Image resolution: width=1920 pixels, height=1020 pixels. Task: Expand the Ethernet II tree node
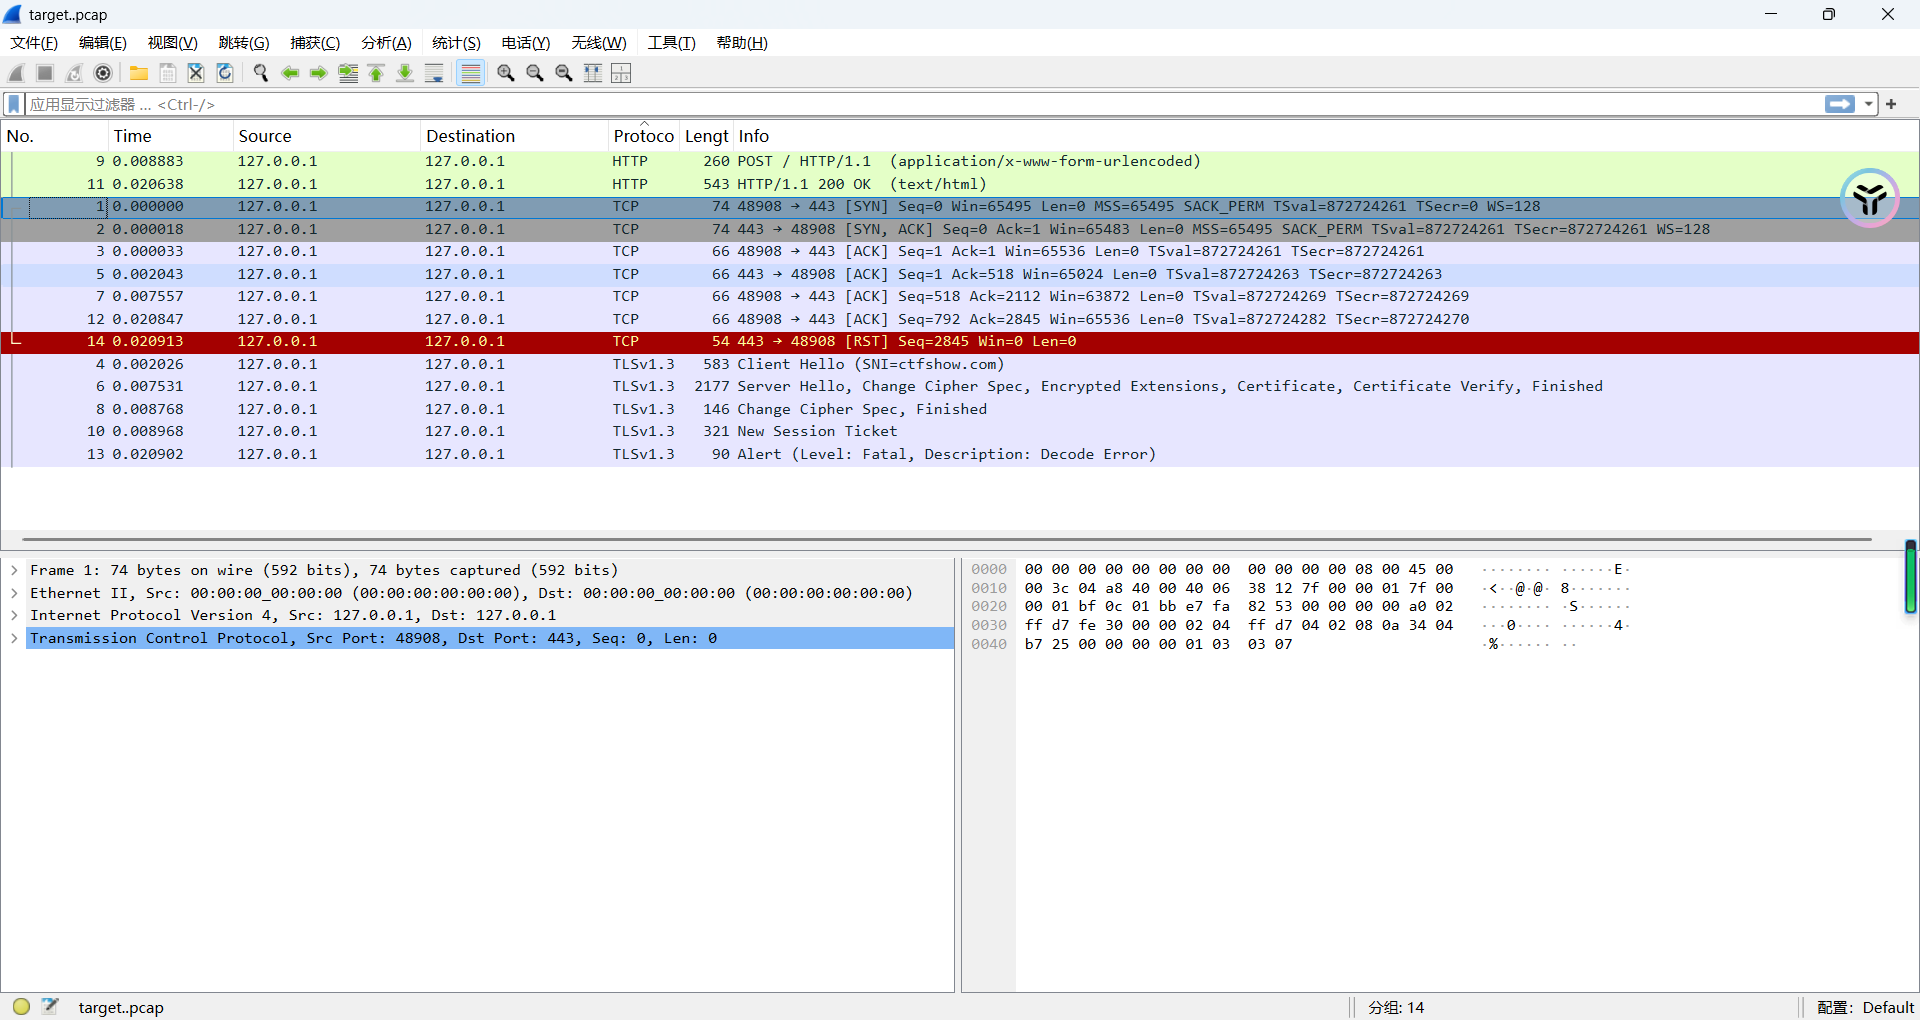point(14,593)
